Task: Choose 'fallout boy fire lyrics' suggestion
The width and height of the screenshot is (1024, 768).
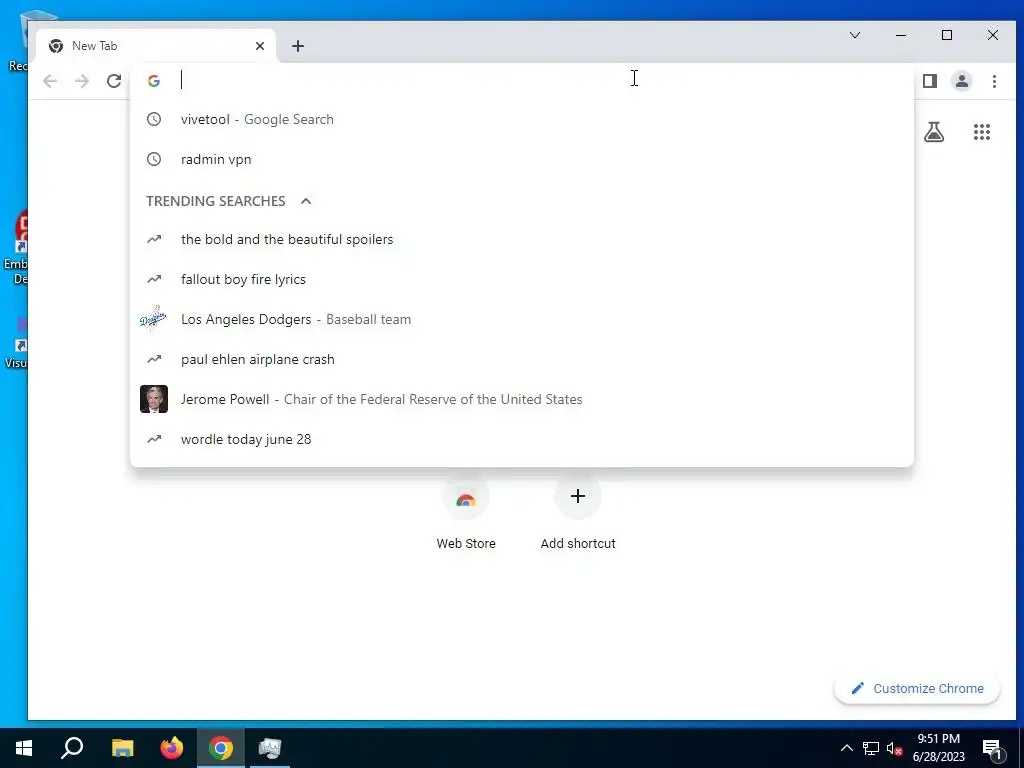Action: click(x=522, y=280)
